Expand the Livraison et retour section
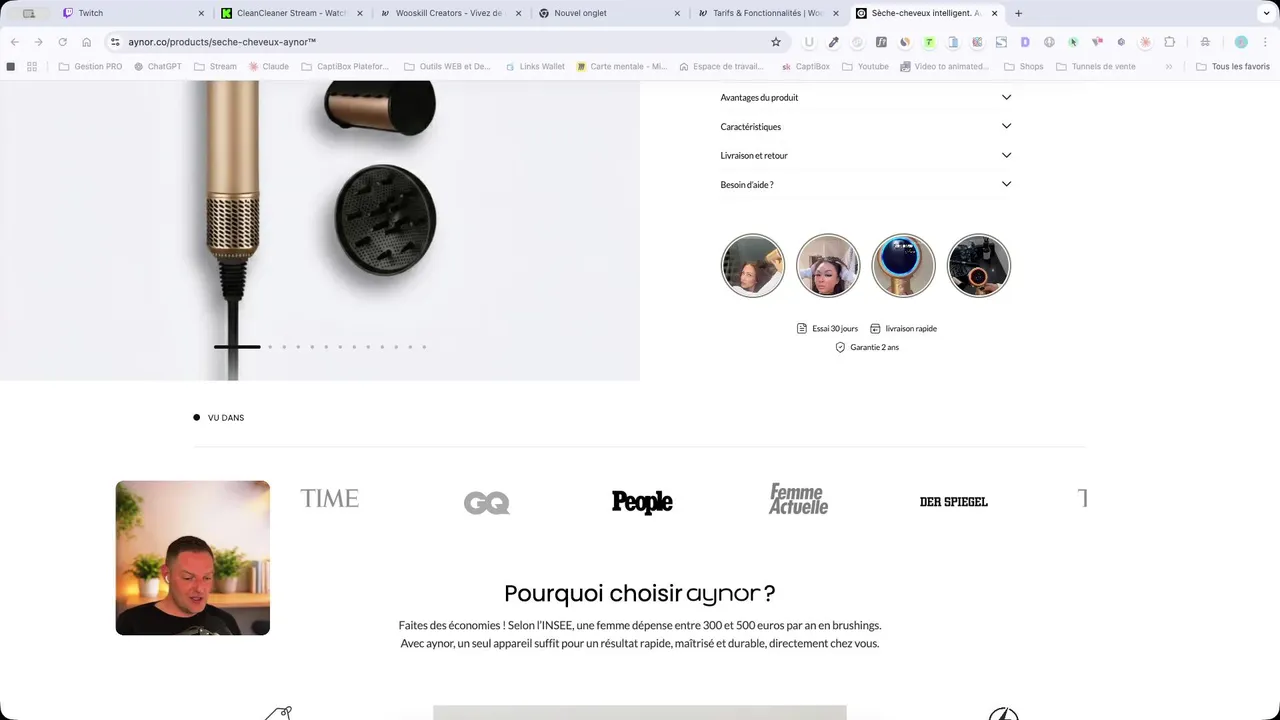1280x720 pixels. pyautogui.click(x=866, y=155)
